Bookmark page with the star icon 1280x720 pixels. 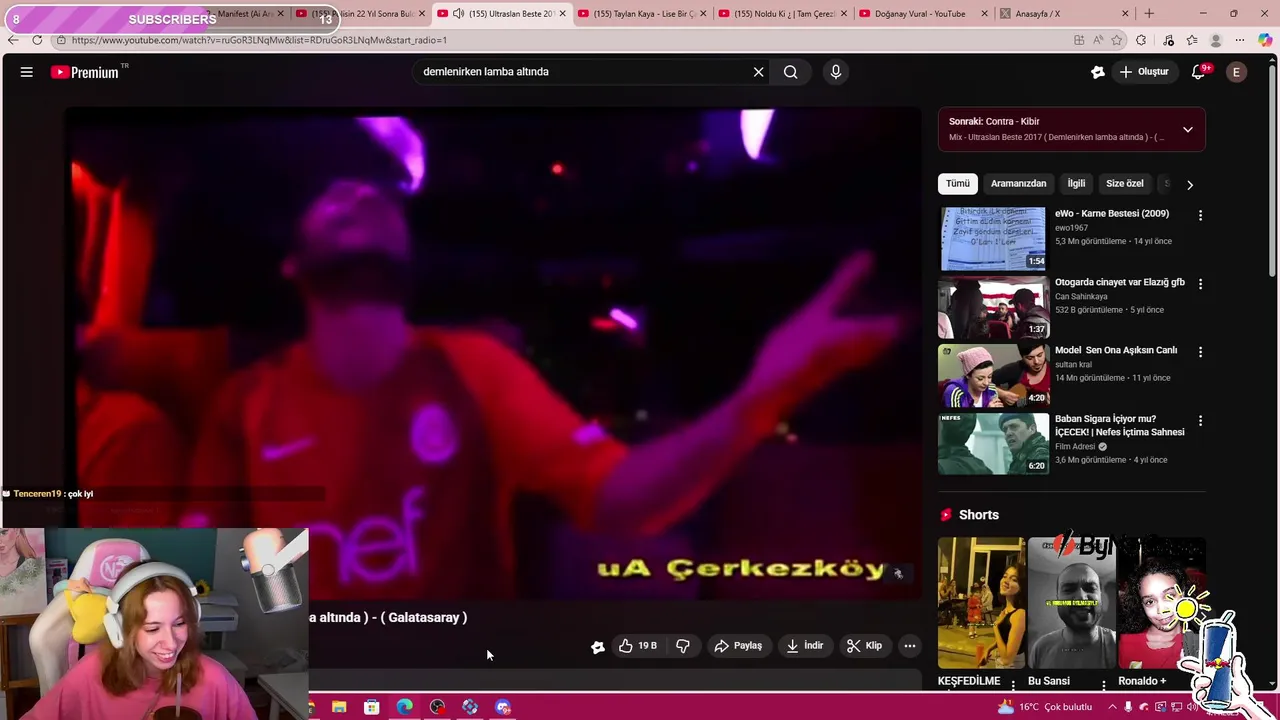[1117, 40]
